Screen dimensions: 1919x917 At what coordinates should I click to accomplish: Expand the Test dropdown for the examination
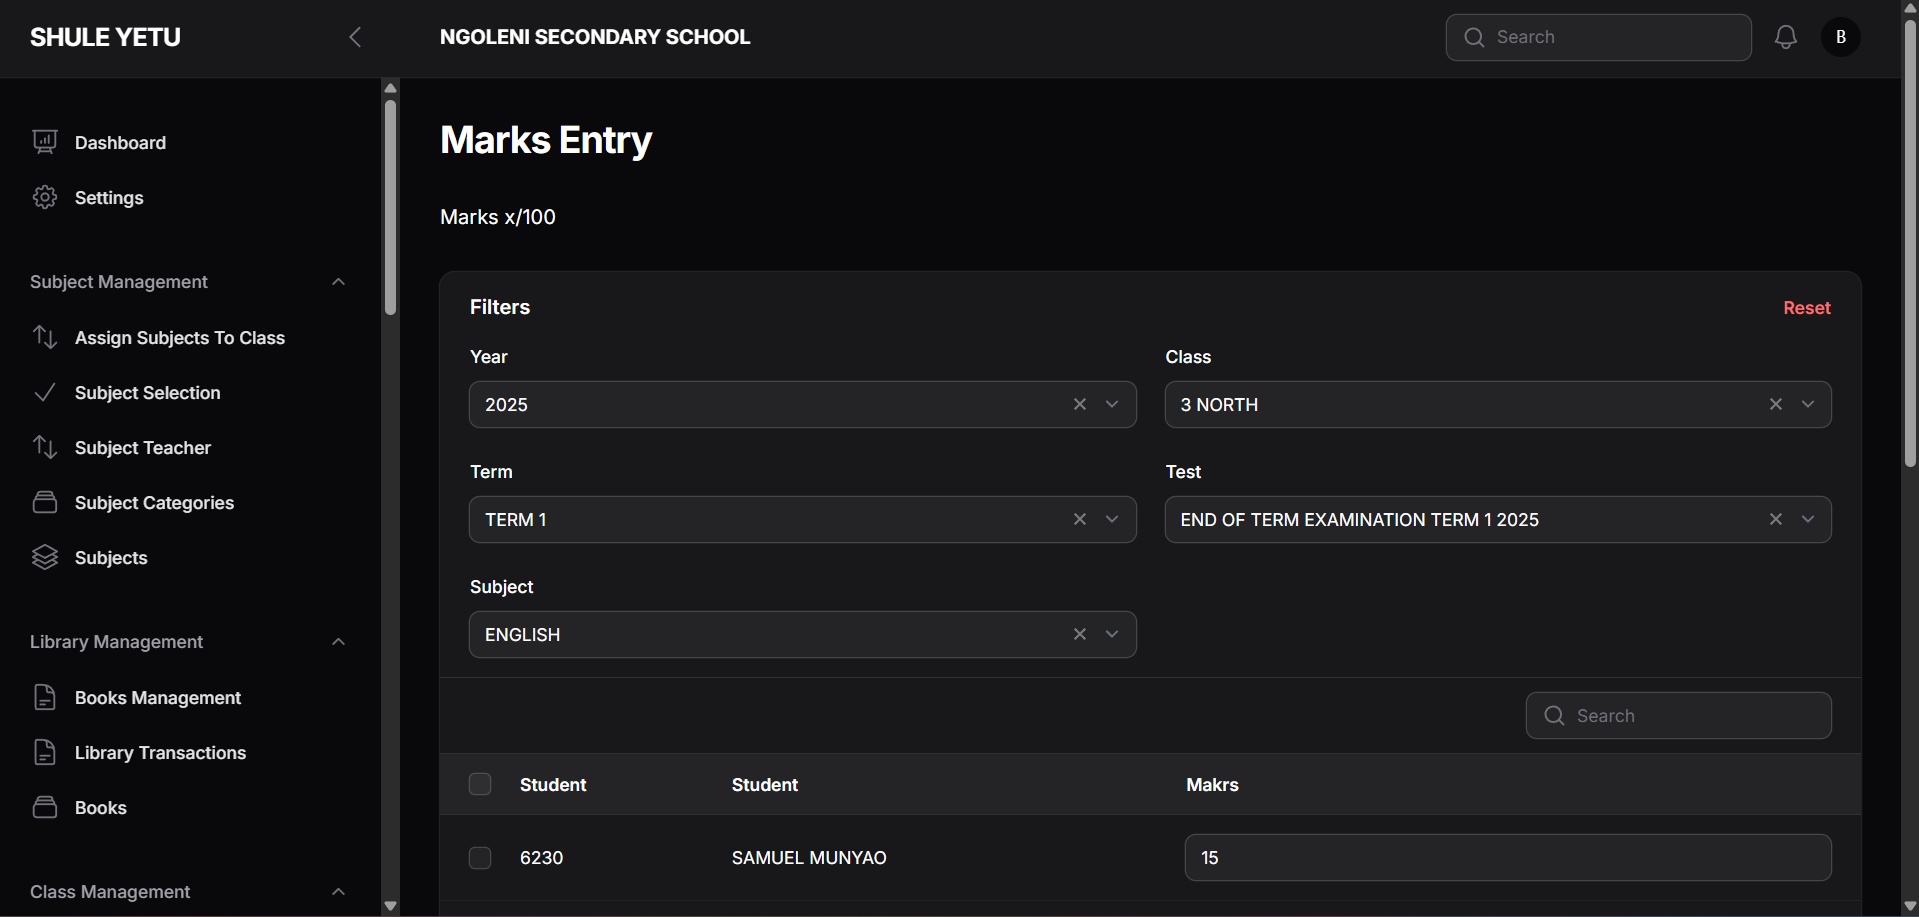coord(1807,519)
